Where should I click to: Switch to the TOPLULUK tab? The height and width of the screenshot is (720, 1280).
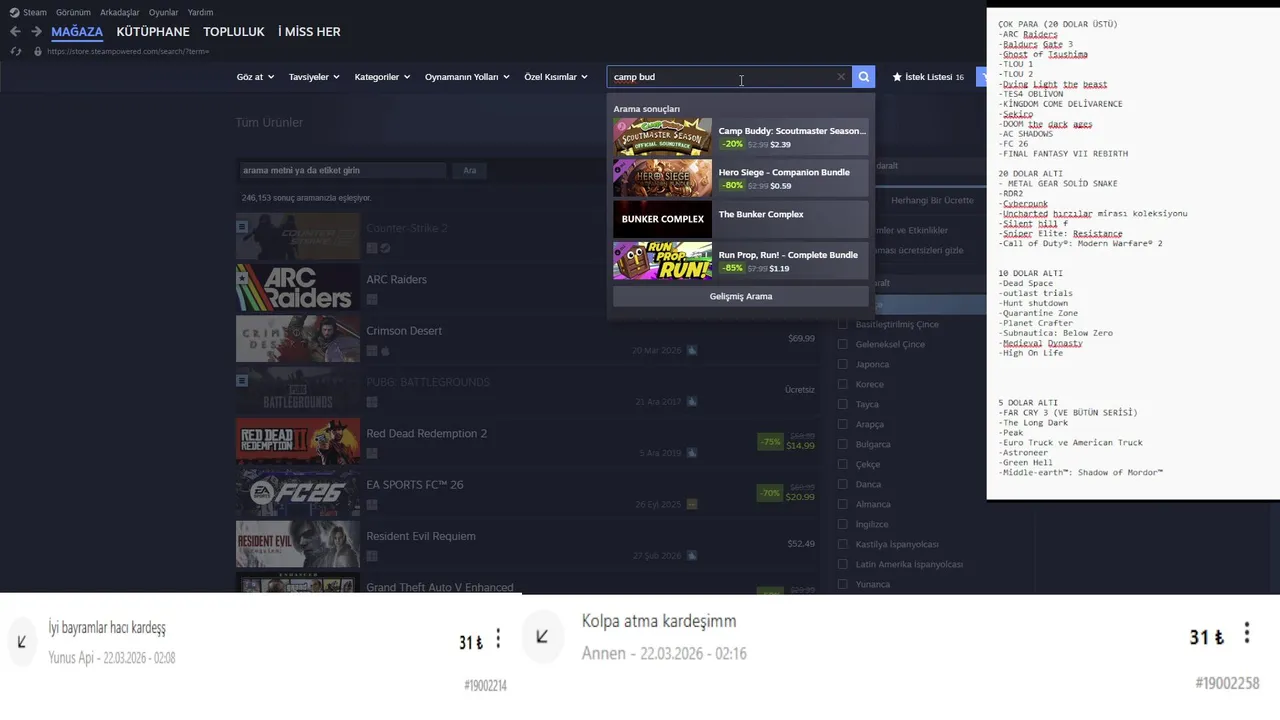tap(234, 32)
